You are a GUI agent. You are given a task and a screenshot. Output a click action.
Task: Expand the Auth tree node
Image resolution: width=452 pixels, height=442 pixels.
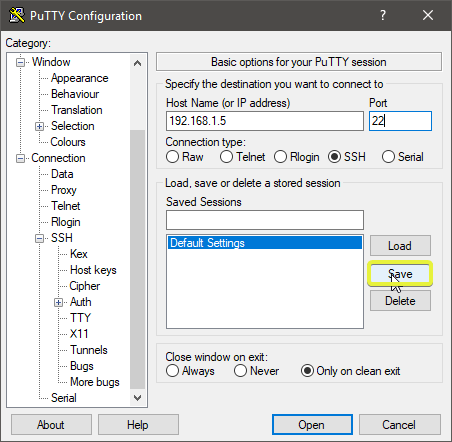point(58,302)
